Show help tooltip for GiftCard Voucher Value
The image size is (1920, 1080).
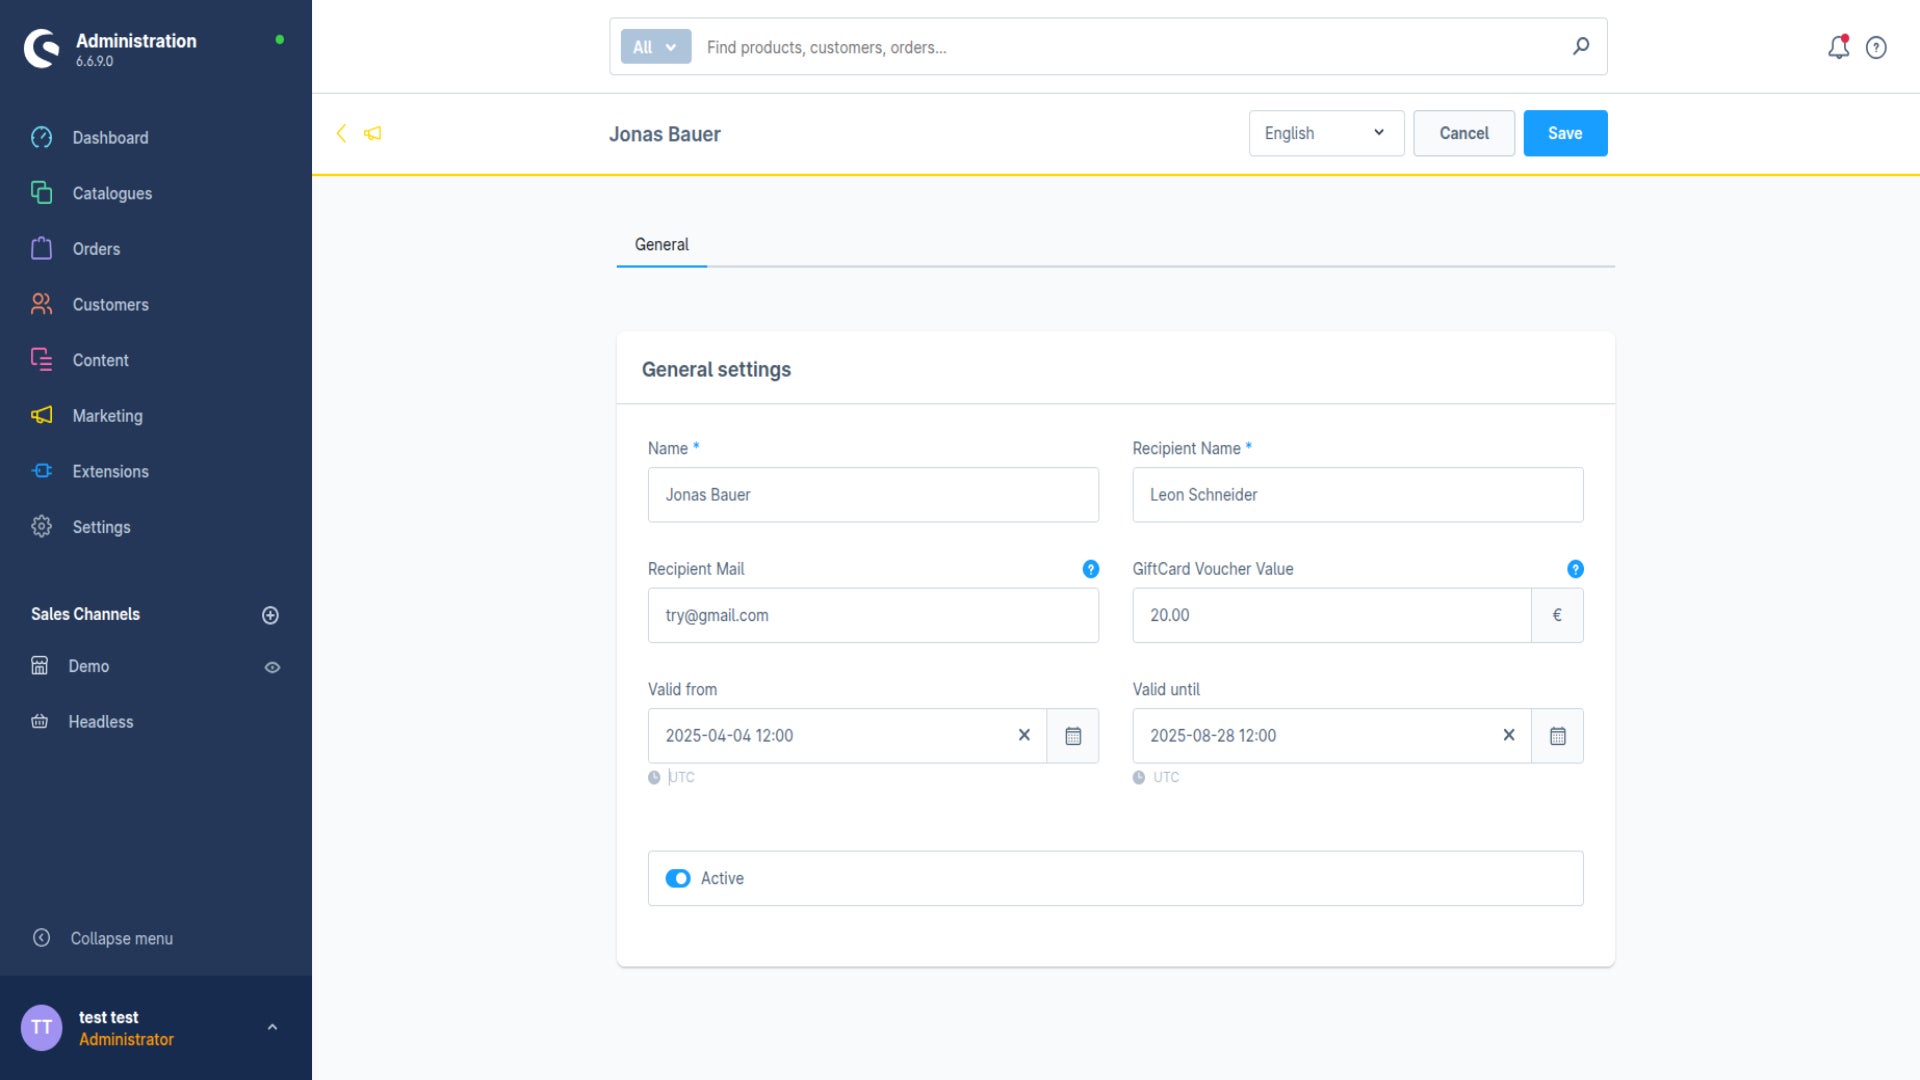(x=1575, y=569)
